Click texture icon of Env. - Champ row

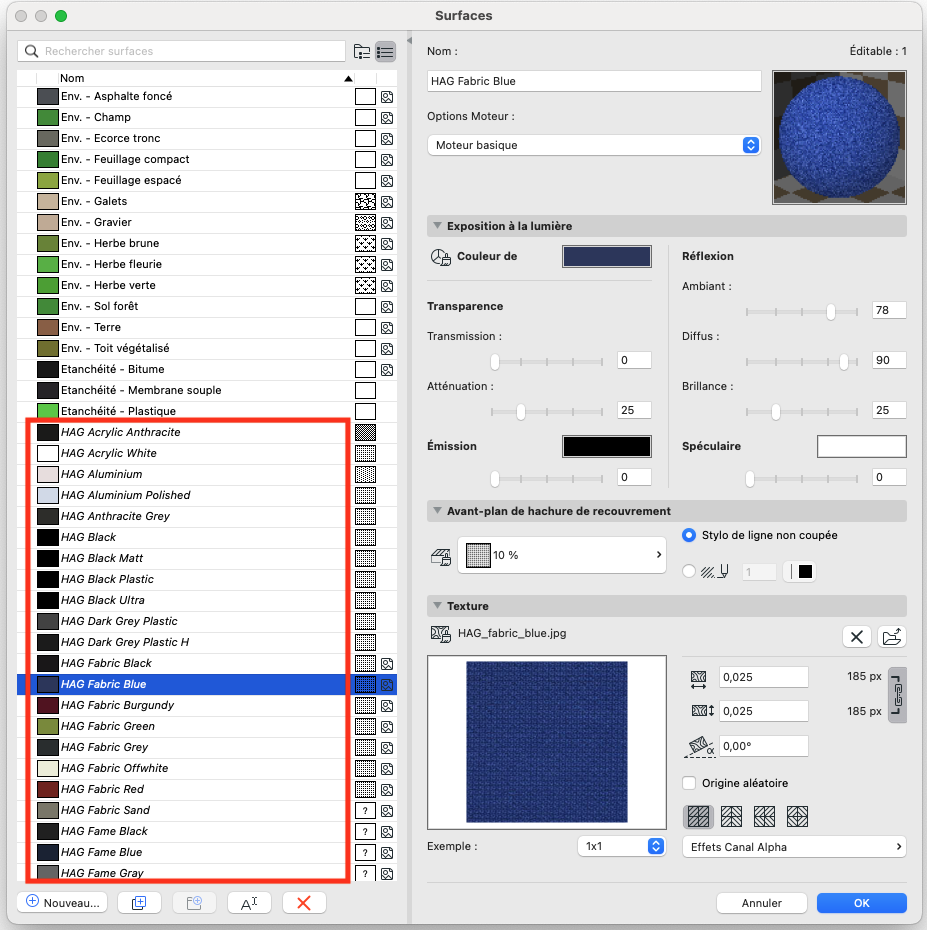[387, 118]
